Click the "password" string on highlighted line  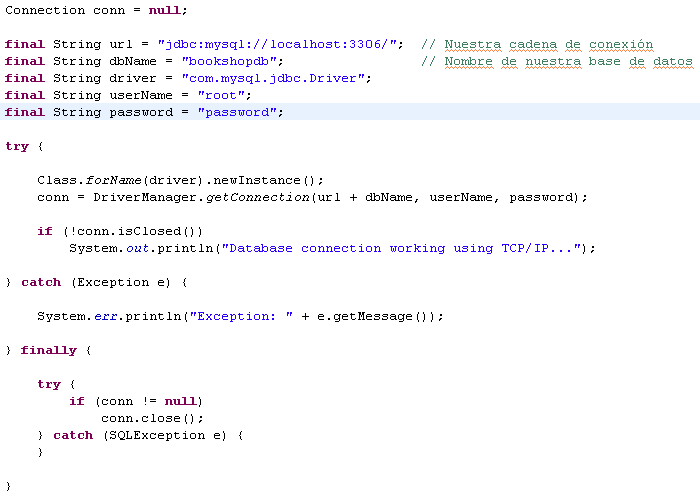pos(240,112)
